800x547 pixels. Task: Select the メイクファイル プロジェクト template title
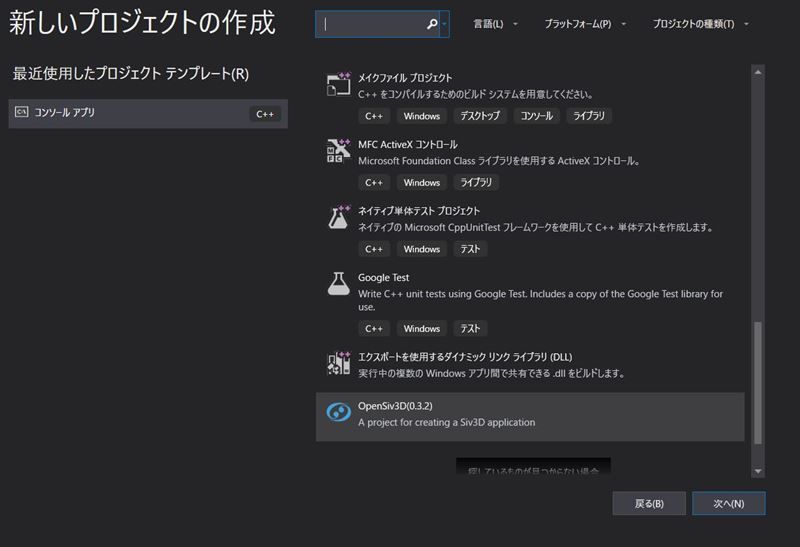pyautogui.click(x=405, y=78)
